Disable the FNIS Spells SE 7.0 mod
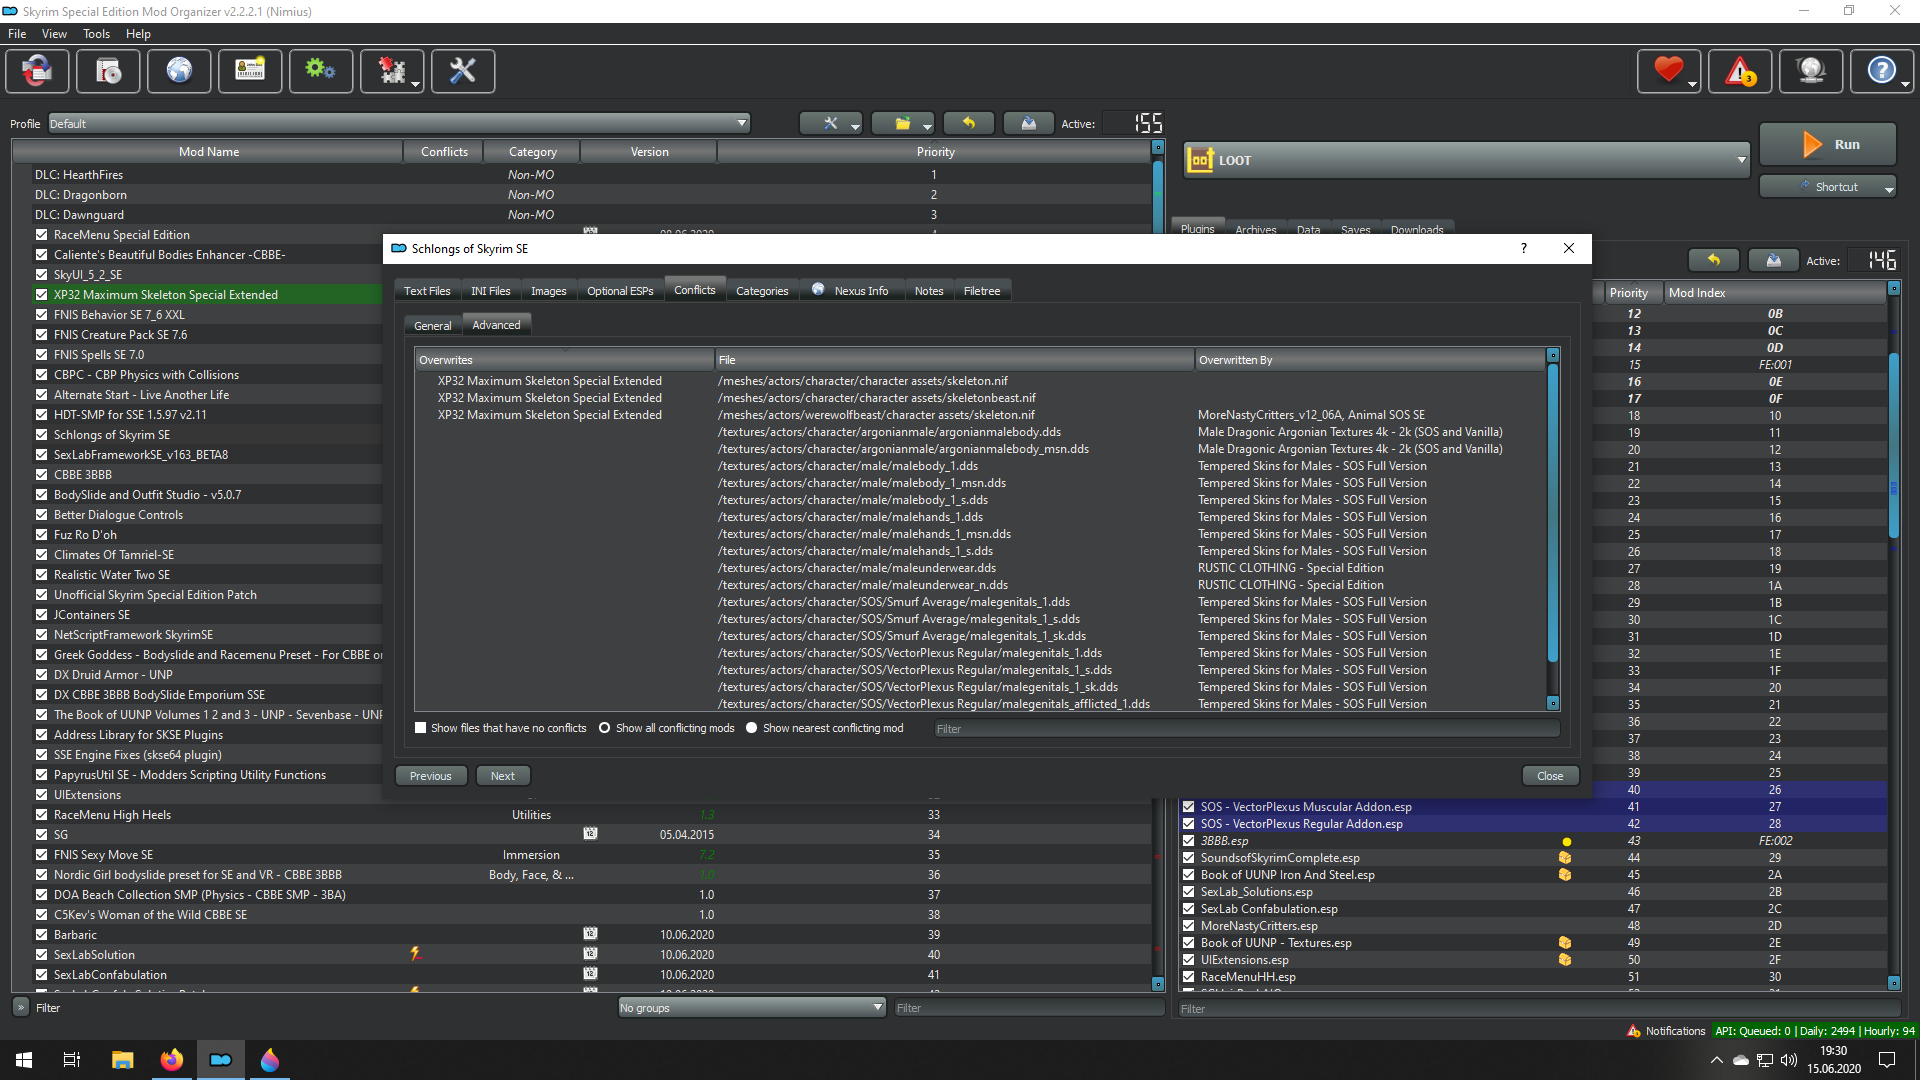Image resolution: width=1920 pixels, height=1080 pixels. click(42, 354)
